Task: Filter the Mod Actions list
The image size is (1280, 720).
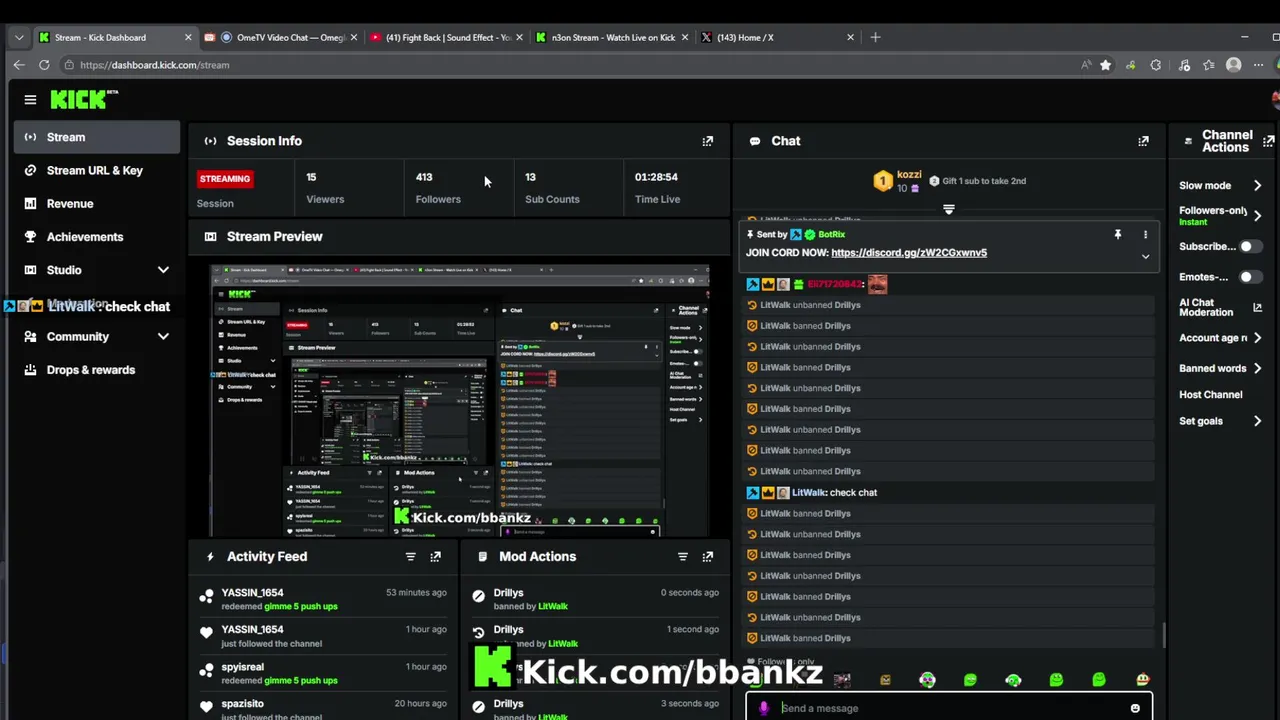Action: point(682,557)
